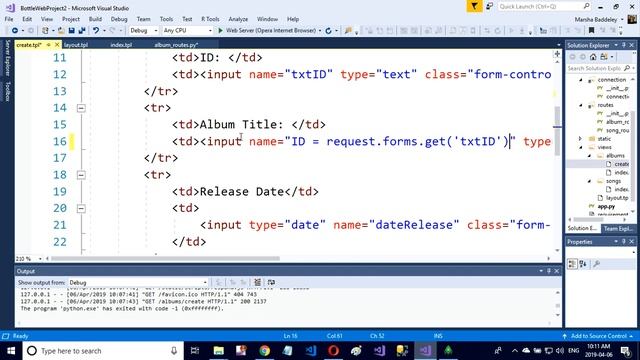Click the Save All toolbar icon
Viewport: 640px width, 360px height.
(x=82, y=31)
